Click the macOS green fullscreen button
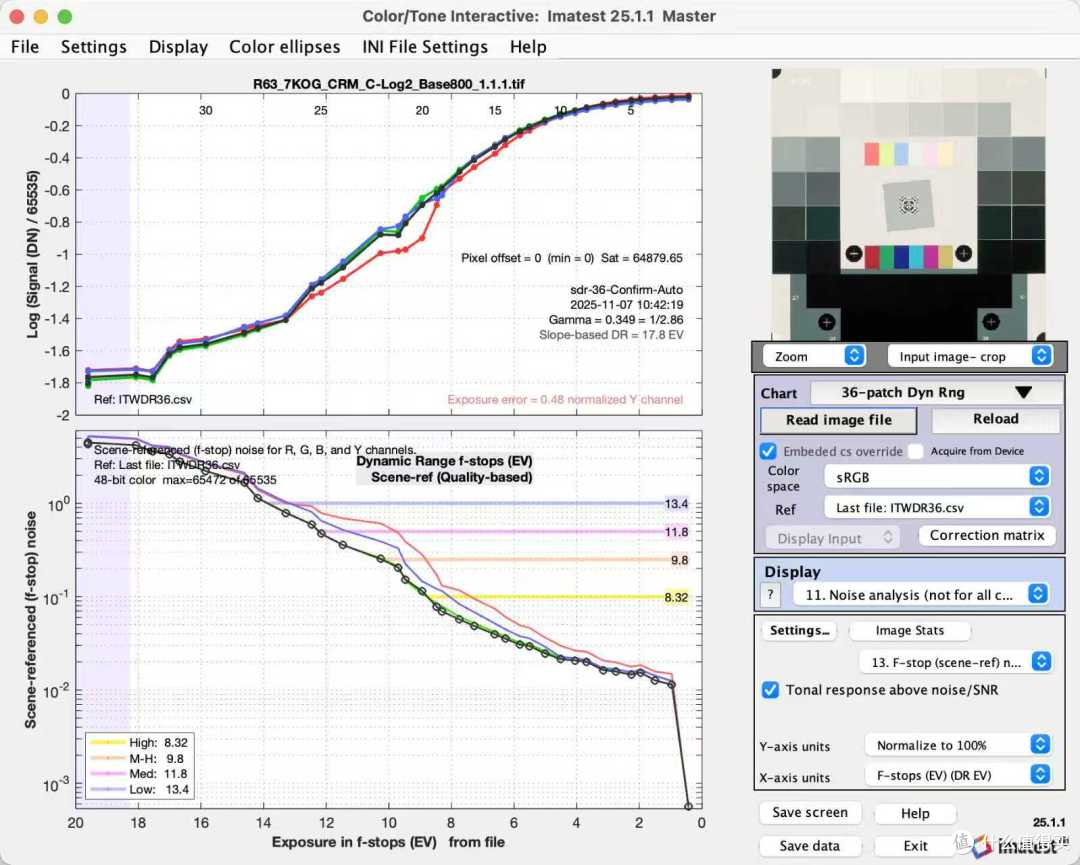The width and height of the screenshot is (1080, 865). point(64,17)
